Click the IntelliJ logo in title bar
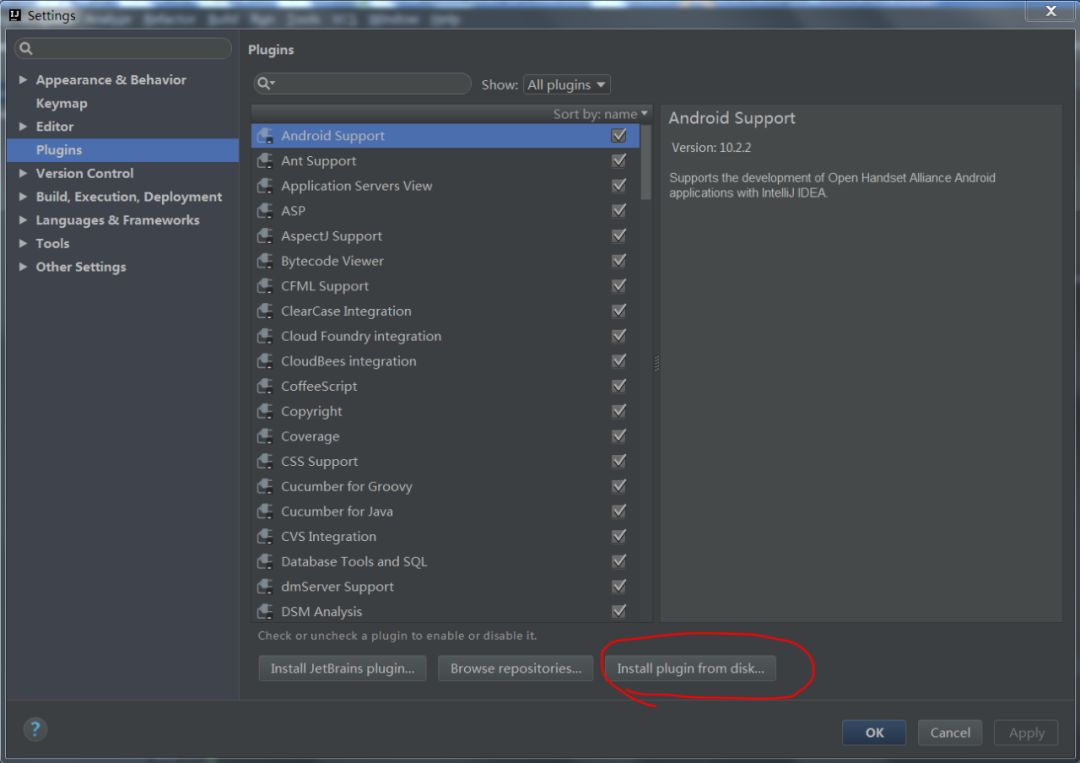Image resolution: width=1080 pixels, height=763 pixels. (14, 14)
